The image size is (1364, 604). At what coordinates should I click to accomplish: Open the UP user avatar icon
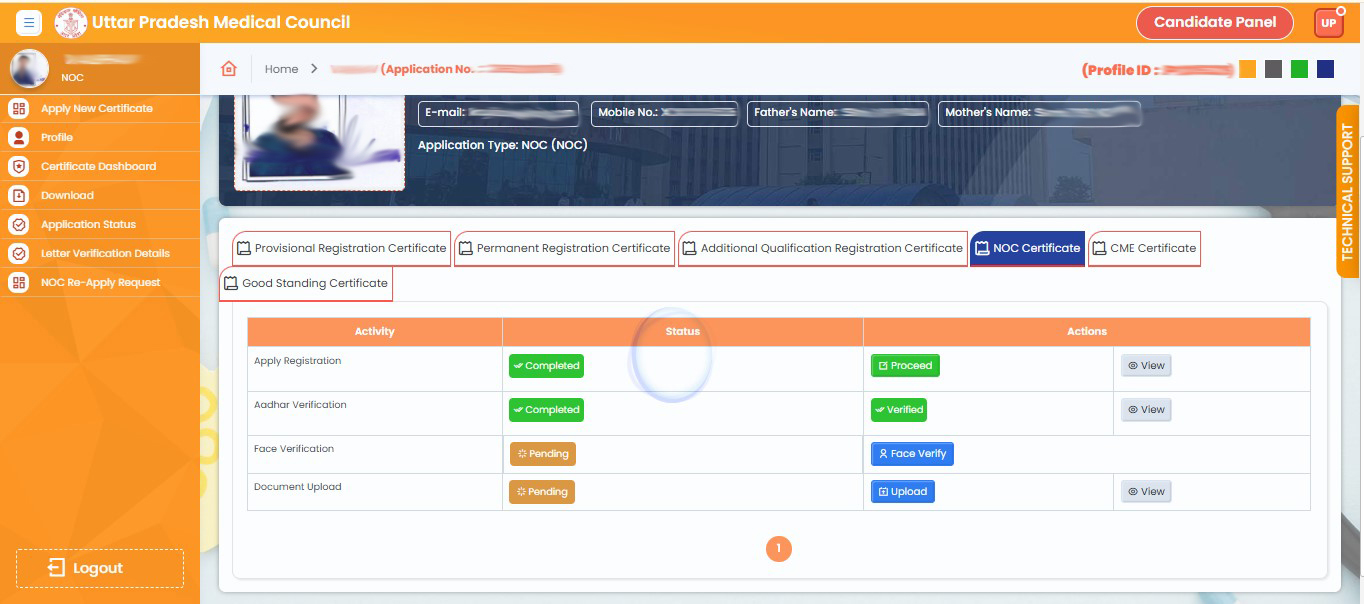click(x=1328, y=23)
